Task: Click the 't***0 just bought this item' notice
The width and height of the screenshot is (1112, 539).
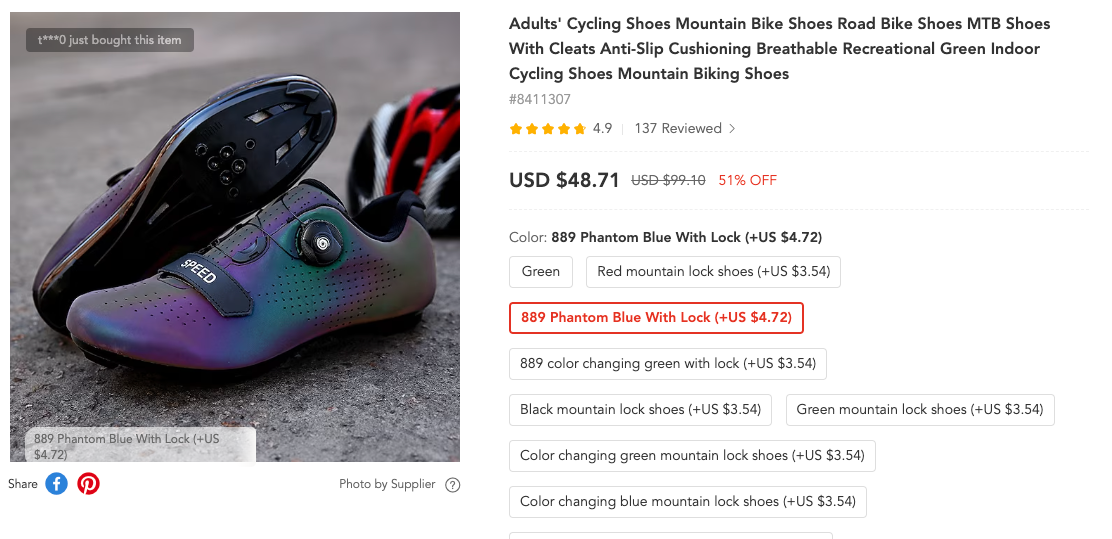Action: click(x=110, y=40)
